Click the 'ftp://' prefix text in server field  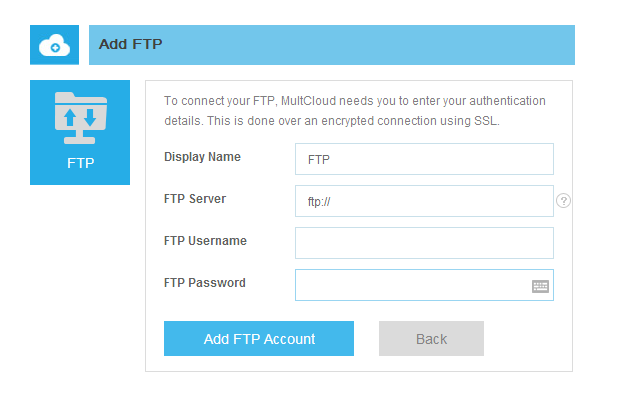click(319, 202)
